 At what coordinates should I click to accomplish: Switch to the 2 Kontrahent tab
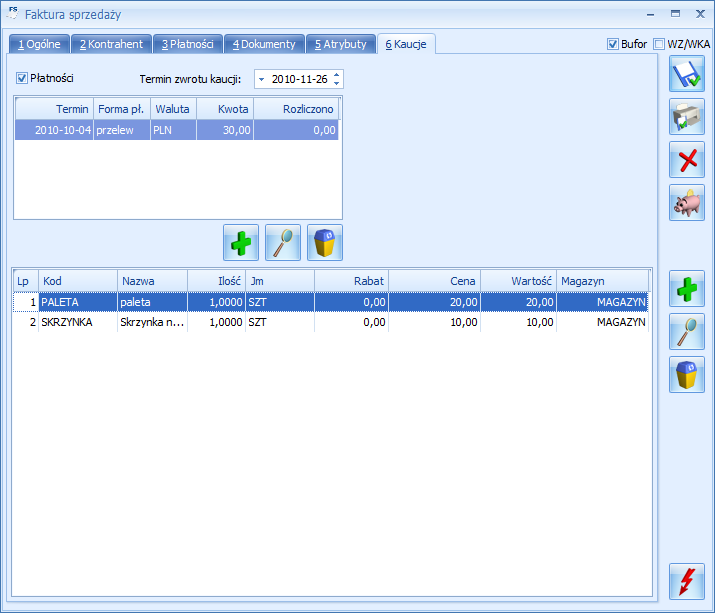[111, 44]
